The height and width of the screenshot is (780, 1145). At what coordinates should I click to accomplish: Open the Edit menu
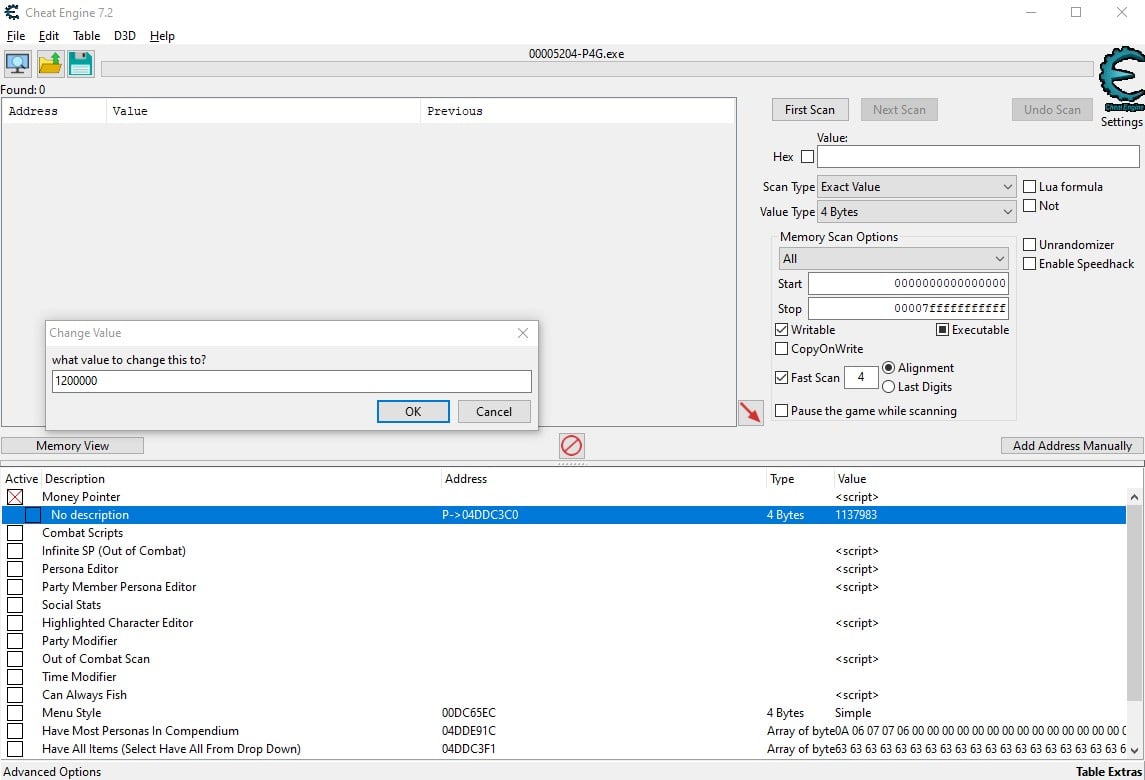coord(49,36)
